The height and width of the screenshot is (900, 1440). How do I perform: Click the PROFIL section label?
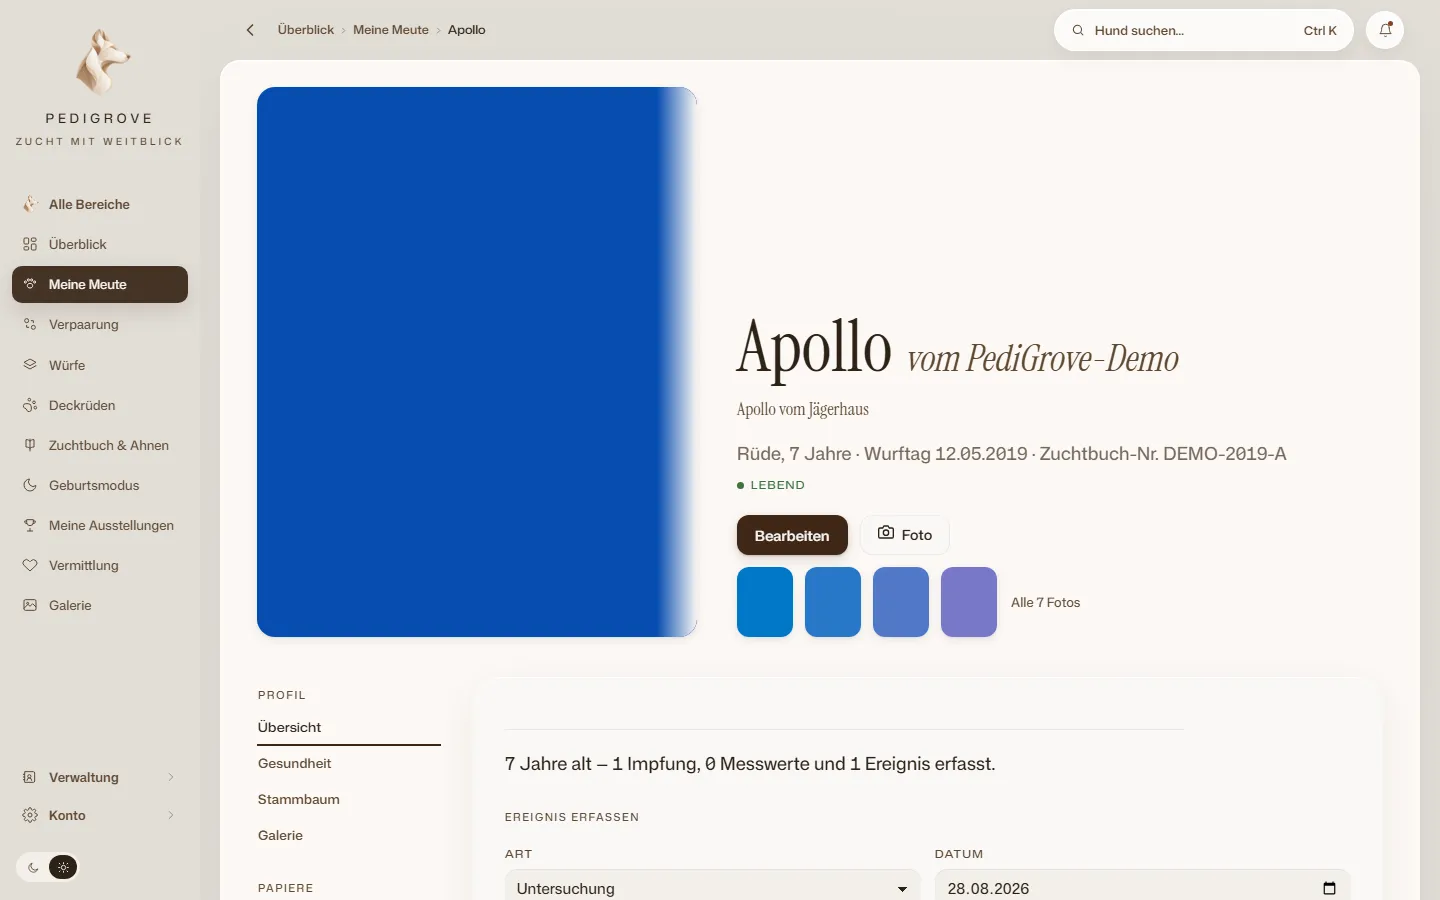tap(282, 695)
